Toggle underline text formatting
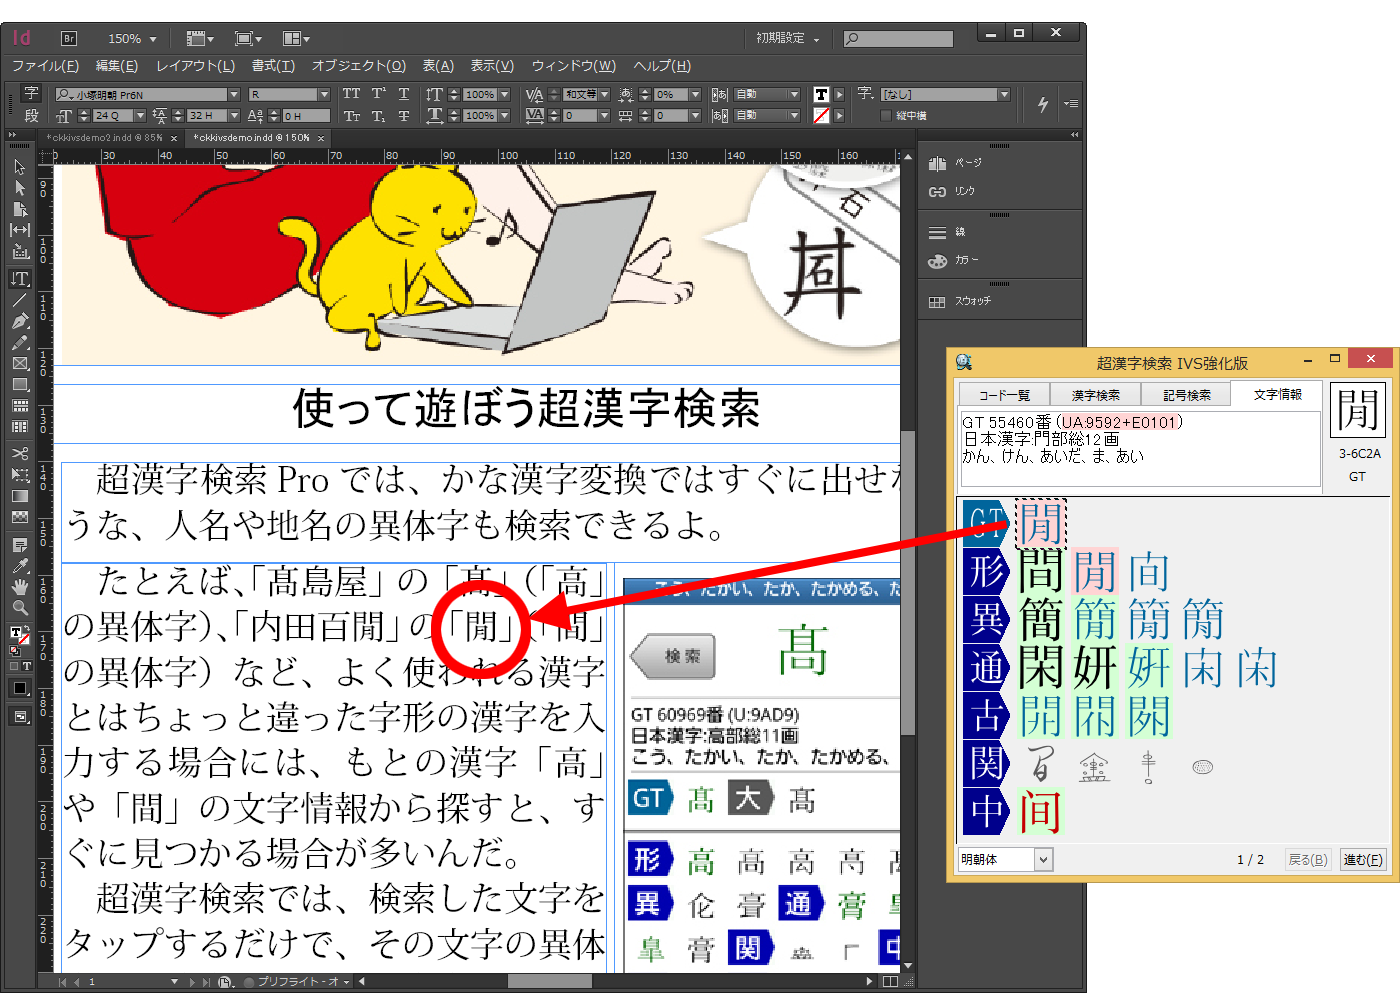The image size is (1400, 1000). tap(404, 94)
